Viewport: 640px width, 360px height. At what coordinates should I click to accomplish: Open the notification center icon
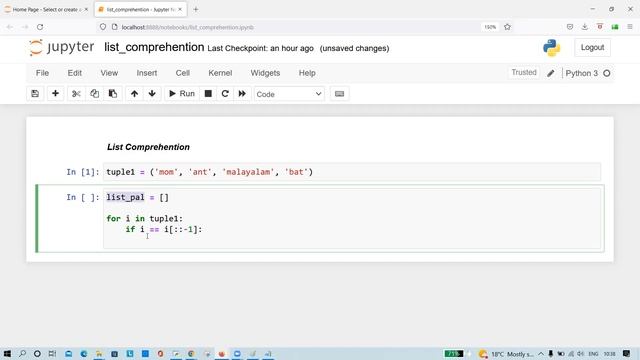click(x=627, y=353)
